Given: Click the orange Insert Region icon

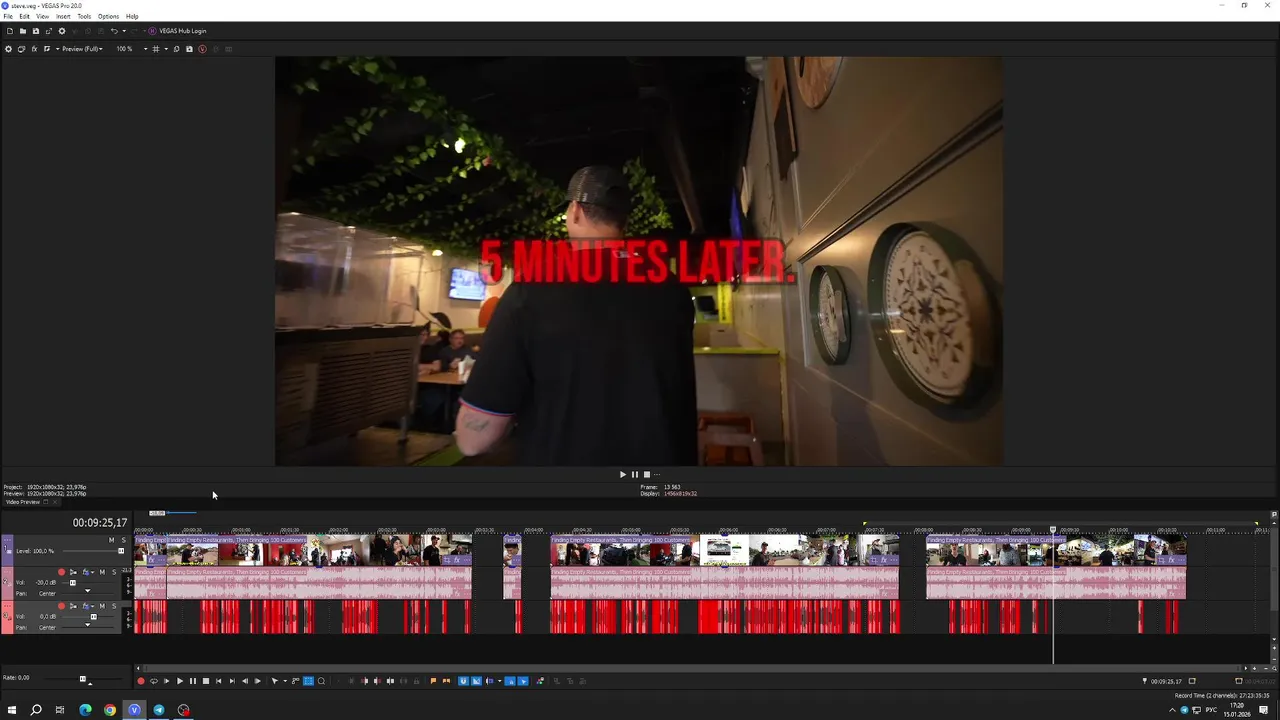Looking at the screenshot, I should (x=446, y=681).
